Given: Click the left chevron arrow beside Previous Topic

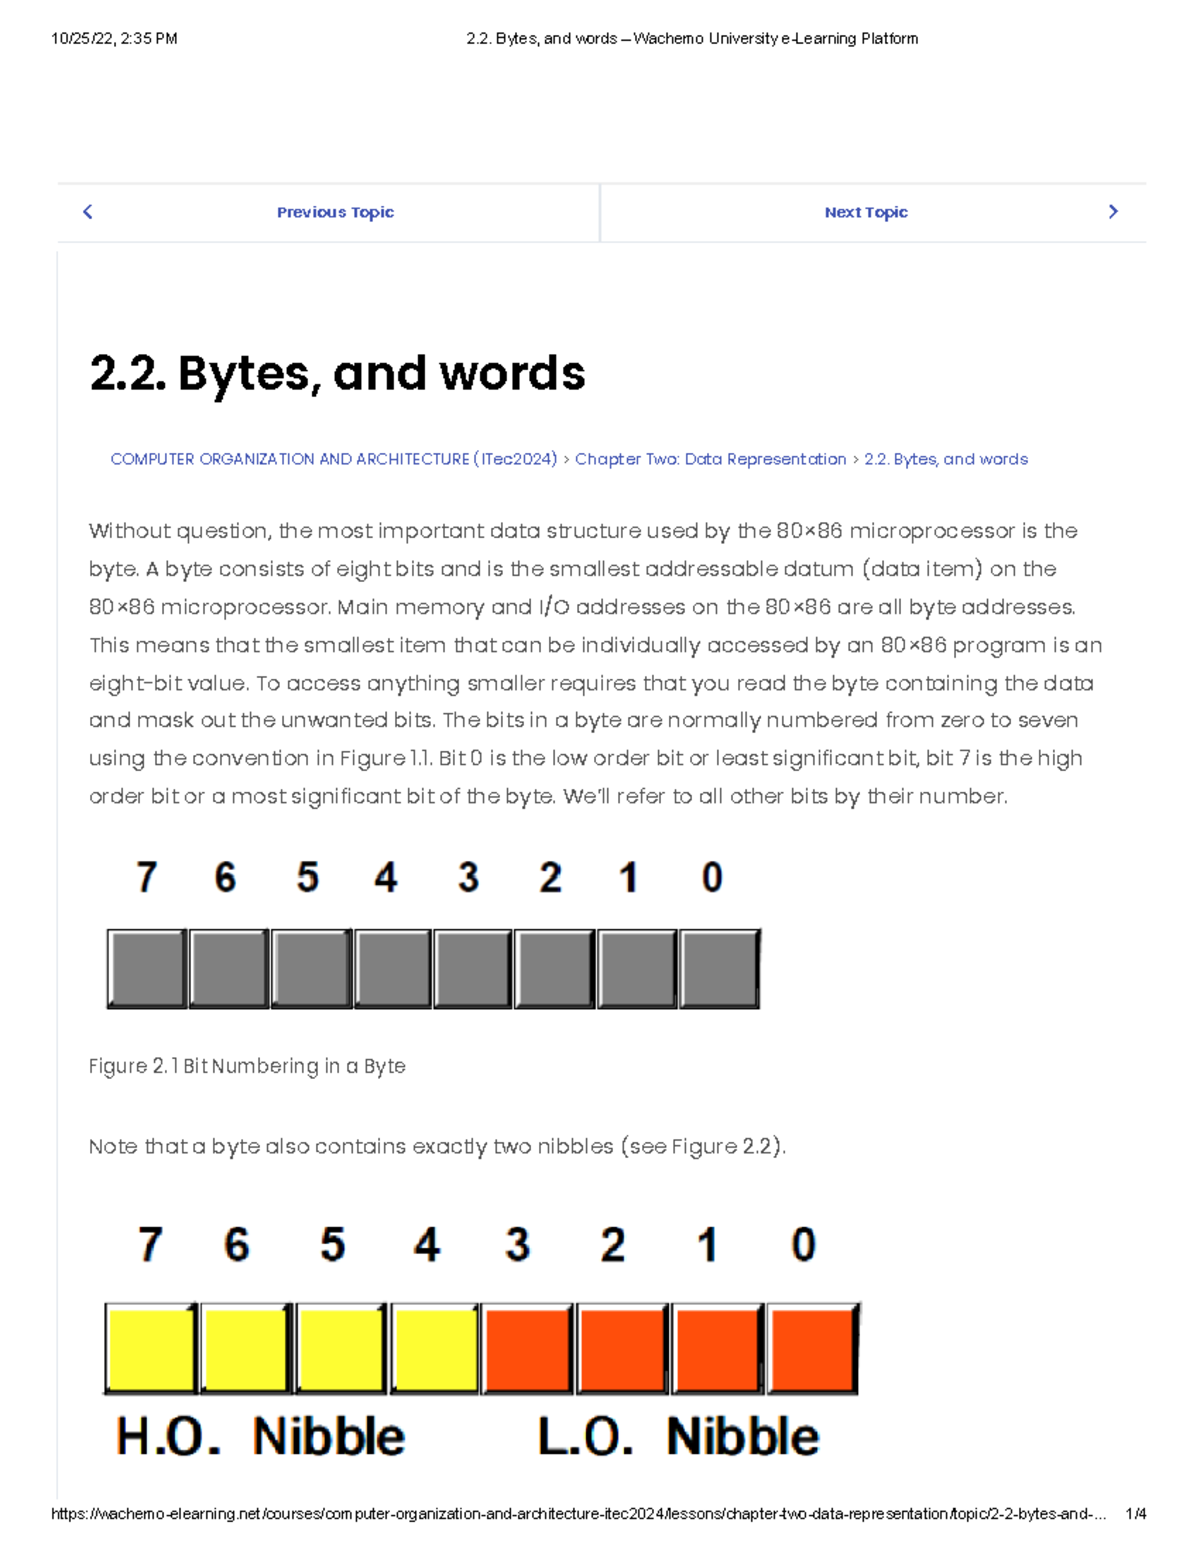Looking at the screenshot, I should click(88, 211).
